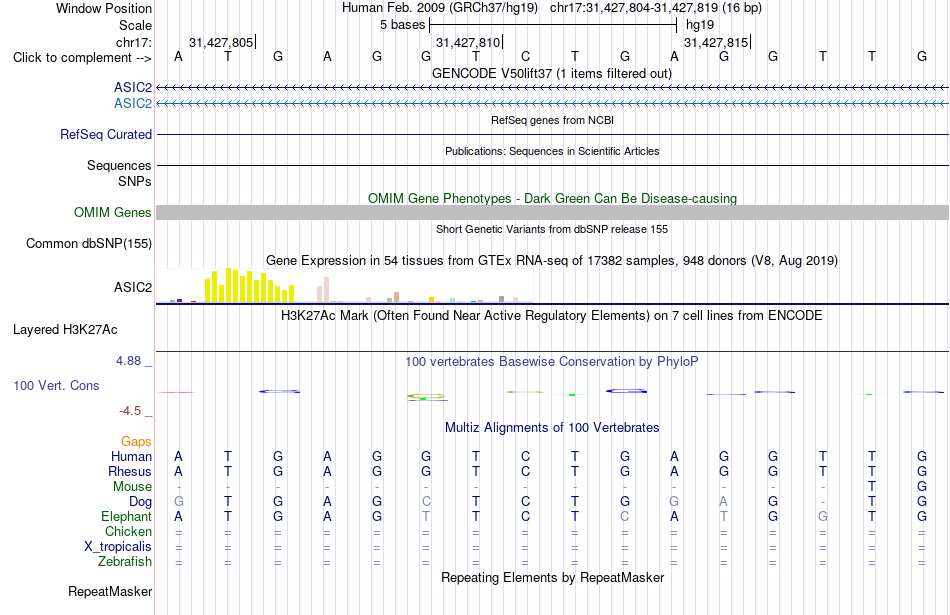
Task: Click the Human Feb. 2009 (GRCh37/hg19) assembly text
Action: 439,8
